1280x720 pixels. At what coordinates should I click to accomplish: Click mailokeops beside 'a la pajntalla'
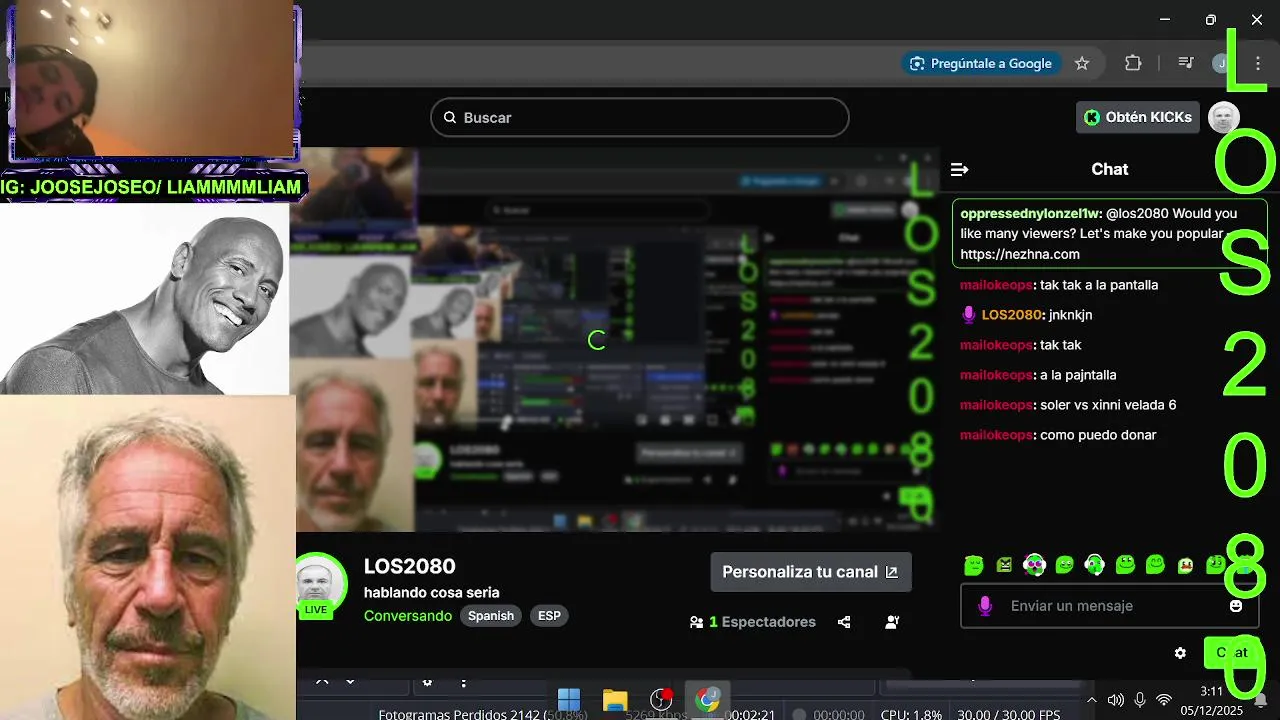coord(996,375)
